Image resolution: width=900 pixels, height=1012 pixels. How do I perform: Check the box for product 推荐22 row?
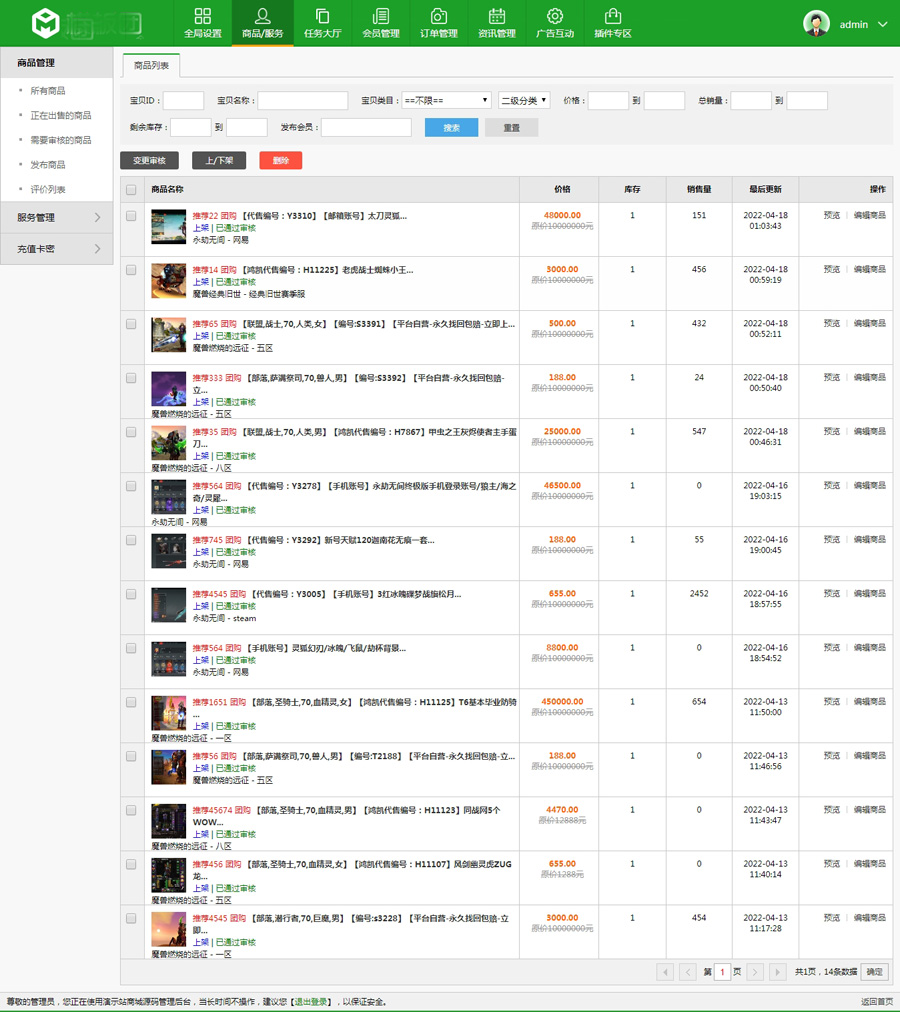pyautogui.click(x=131, y=216)
